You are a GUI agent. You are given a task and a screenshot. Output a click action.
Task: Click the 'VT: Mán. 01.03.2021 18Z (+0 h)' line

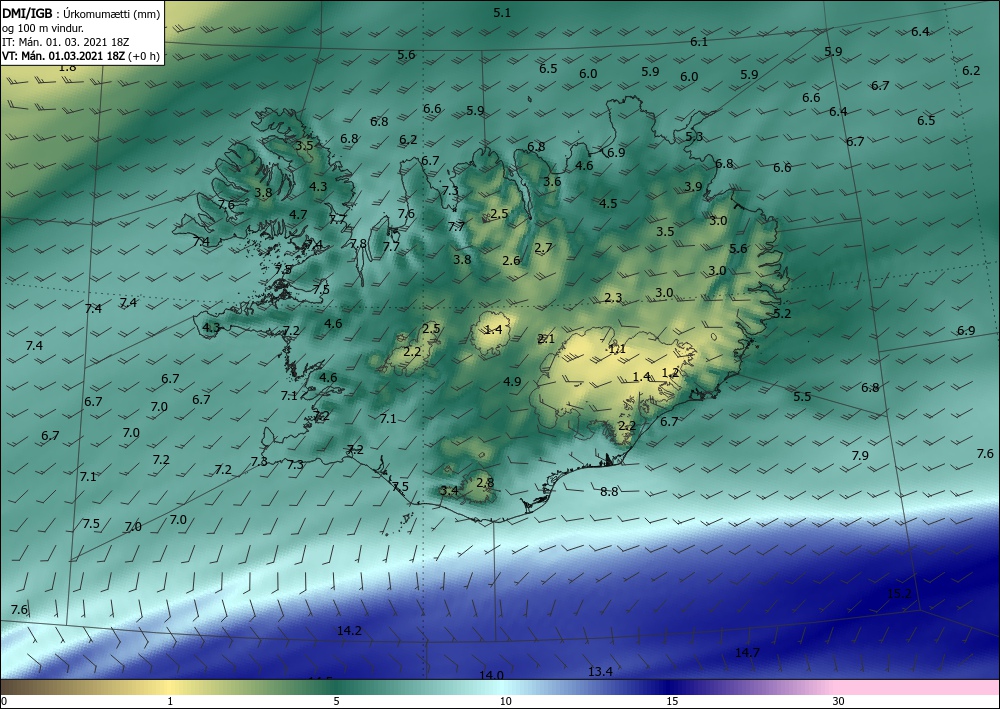click(x=81, y=55)
